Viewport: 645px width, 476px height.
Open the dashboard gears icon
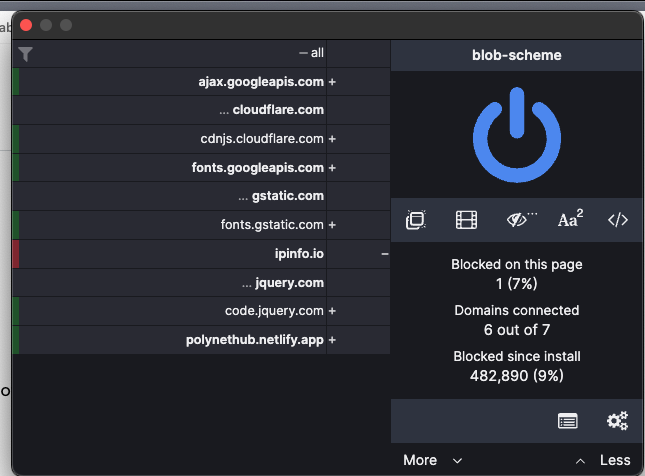tap(617, 421)
